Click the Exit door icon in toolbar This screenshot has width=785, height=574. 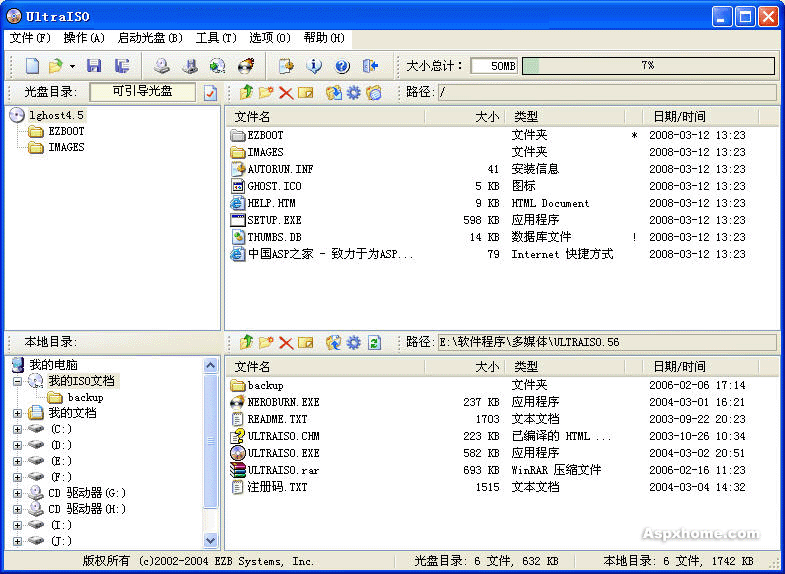(x=370, y=66)
